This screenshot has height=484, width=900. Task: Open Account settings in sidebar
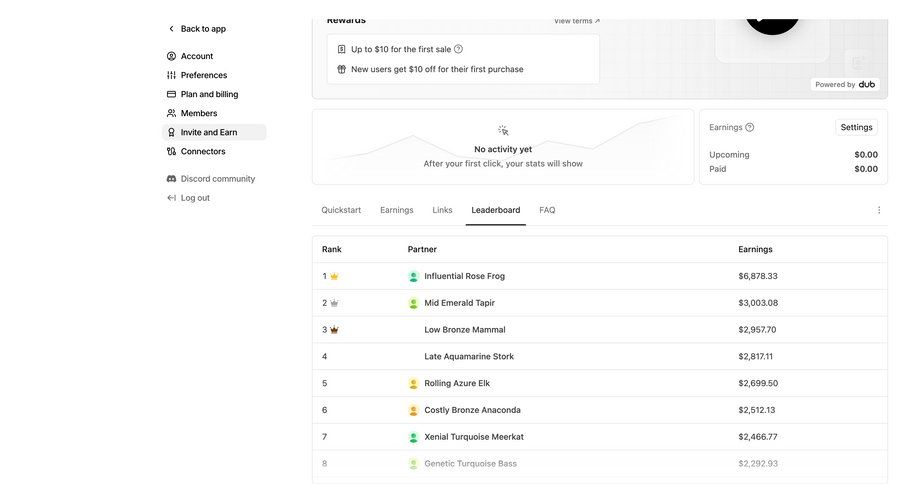click(x=197, y=56)
